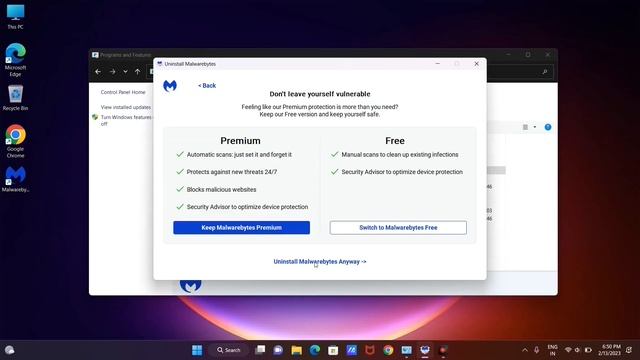Image resolution: width=640 pixels, height=360 pixels.
Task: Open Microsoft Store from the taskbar
Action: click(x=333, y=350)
